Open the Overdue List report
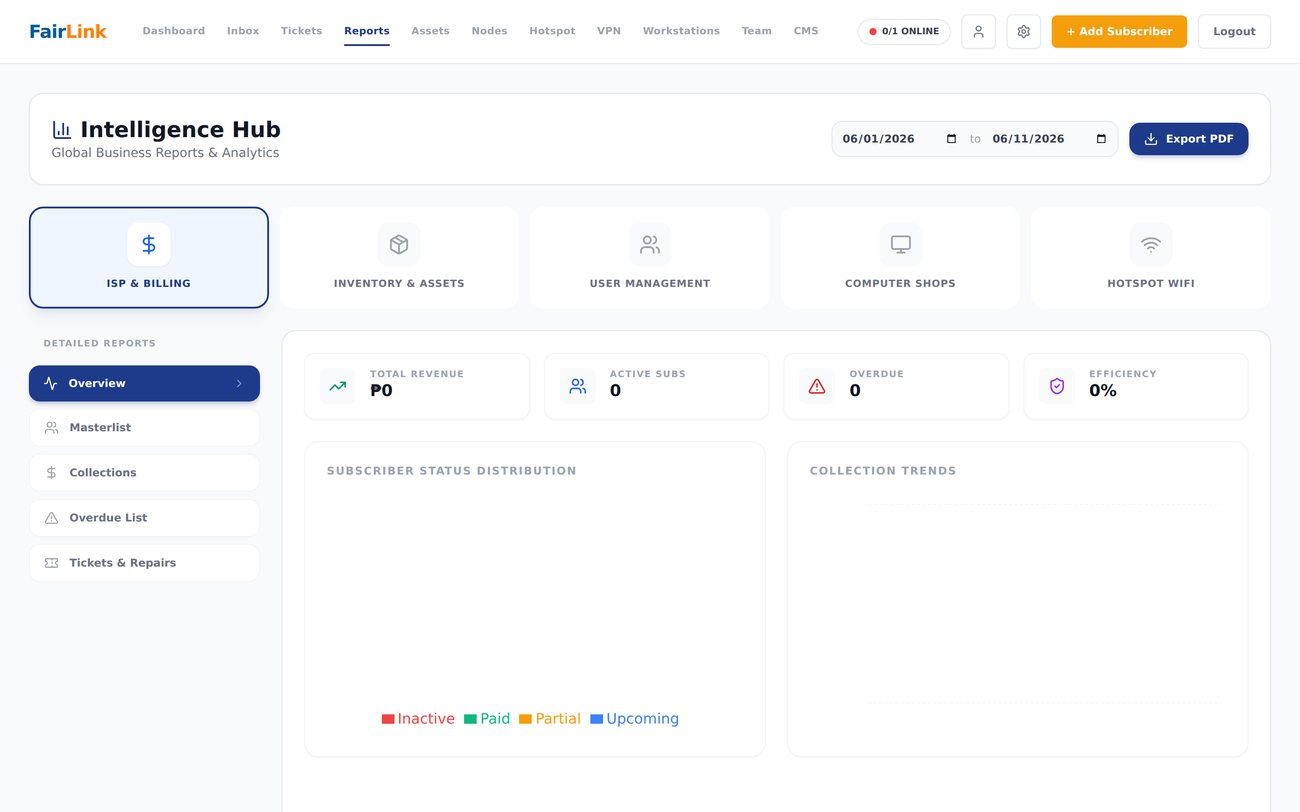1300x812 pixels. coord(144,518)
